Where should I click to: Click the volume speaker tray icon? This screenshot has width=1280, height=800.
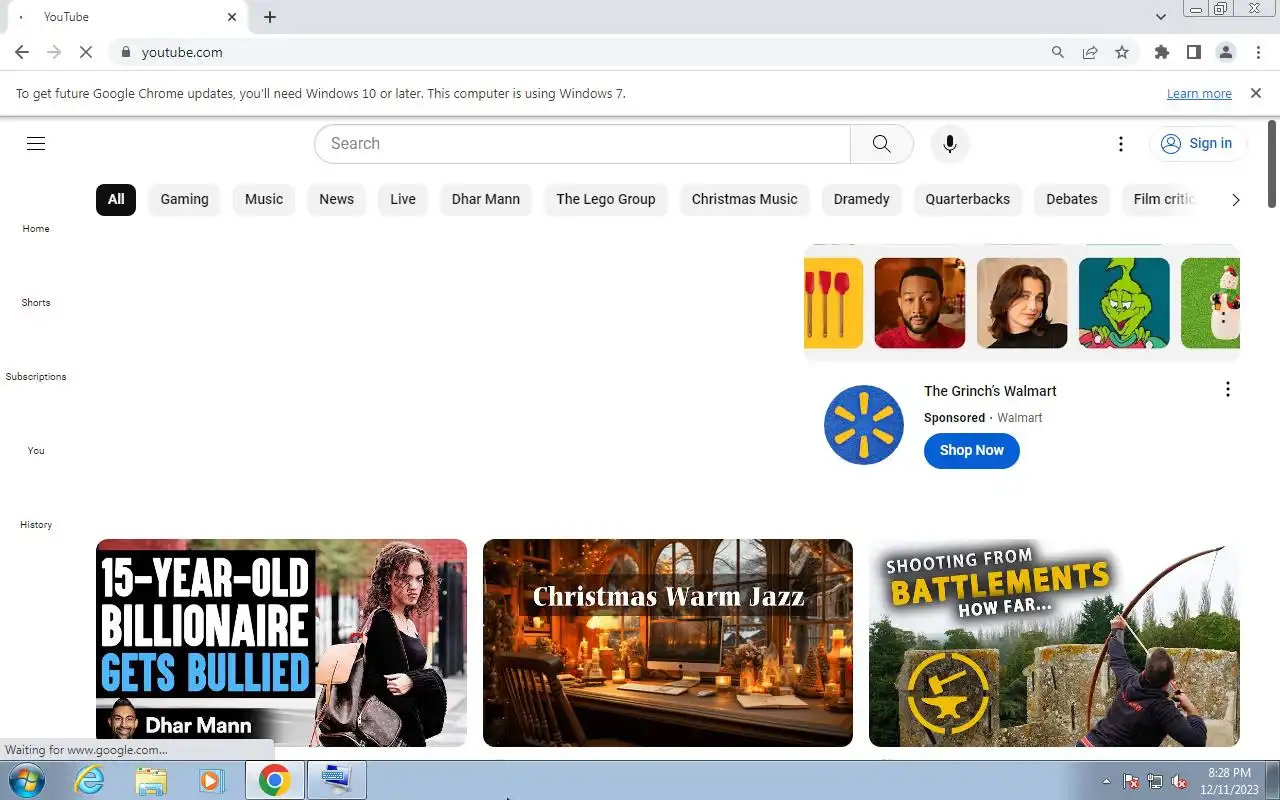[1179, 781]
